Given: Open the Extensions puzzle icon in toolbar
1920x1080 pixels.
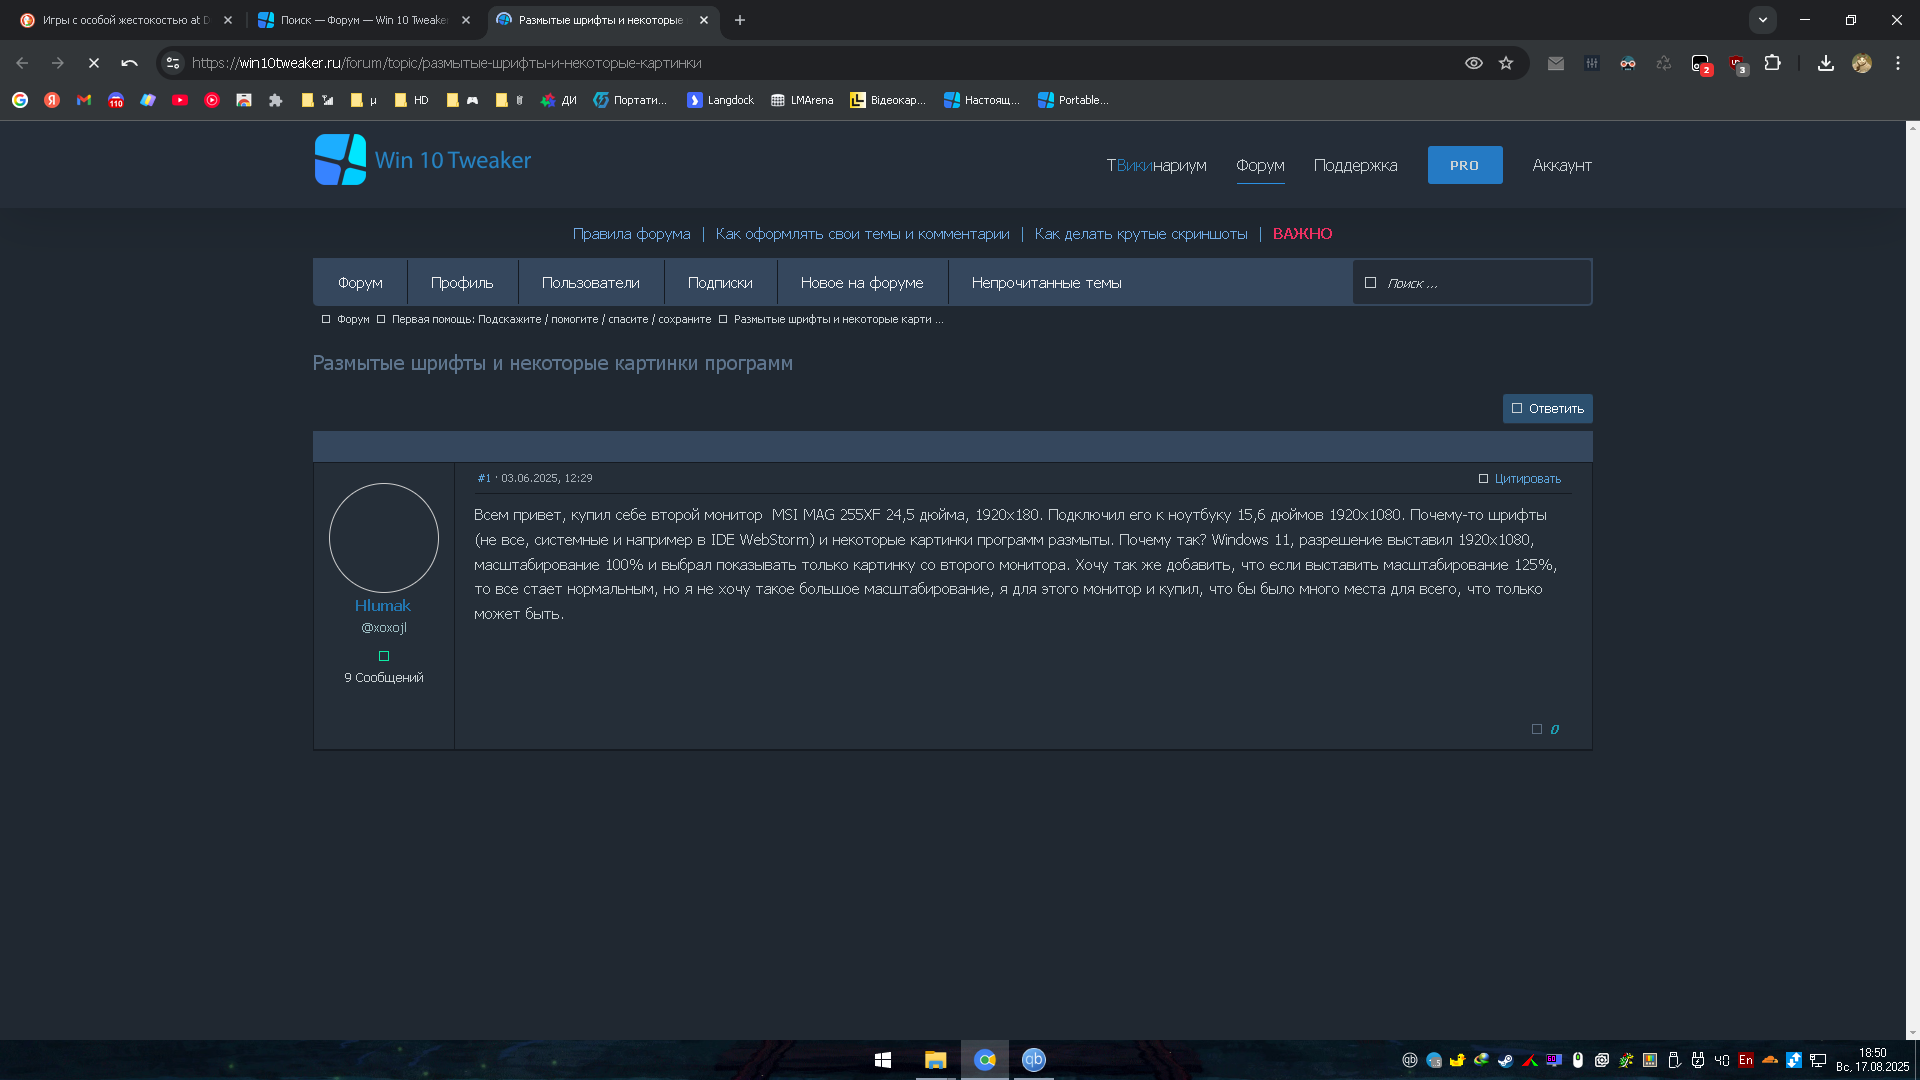Looking at the screenshot, I should click(x=1772, y=63).
